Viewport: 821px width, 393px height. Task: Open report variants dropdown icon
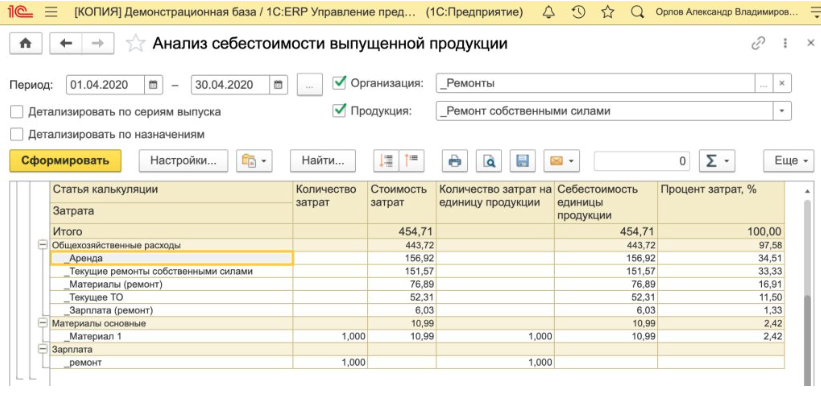click(254, 161)
